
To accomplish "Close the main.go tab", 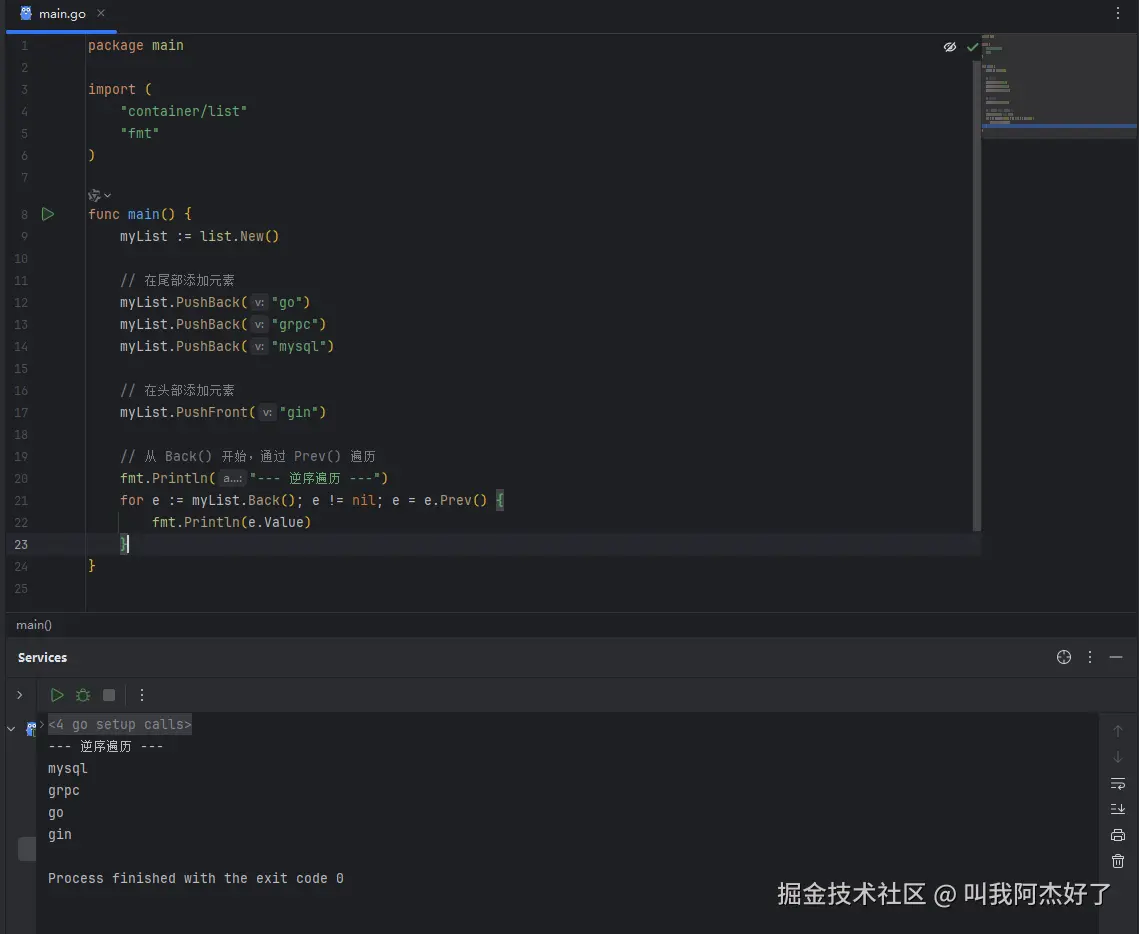I will click(x=101, y=13).
